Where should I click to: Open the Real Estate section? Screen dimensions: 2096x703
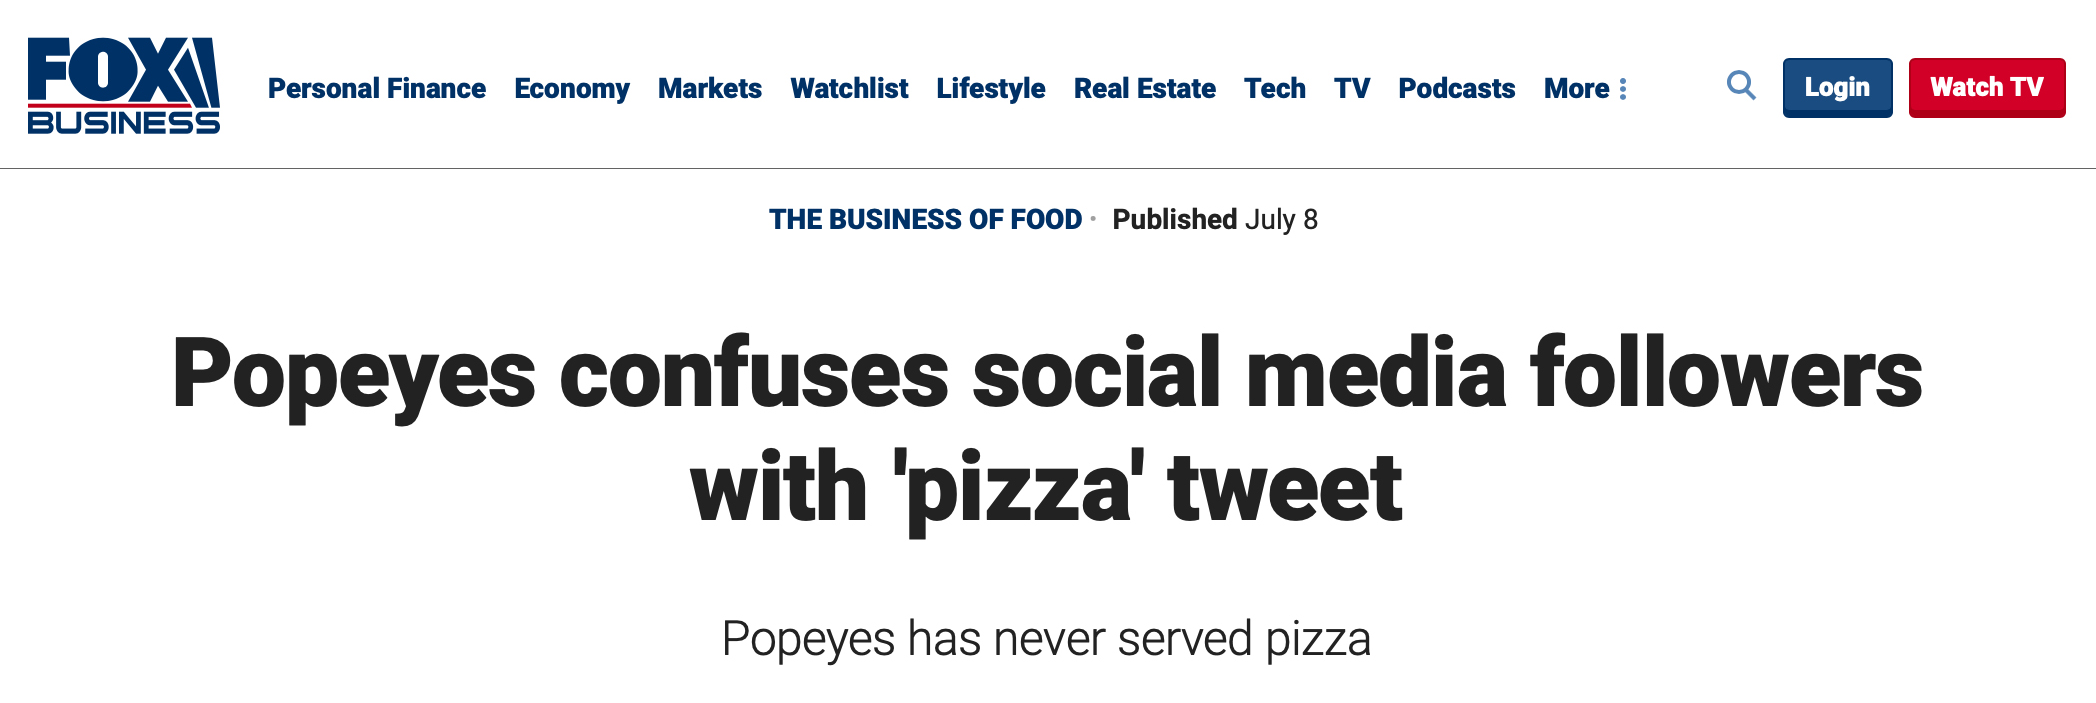[1145, 89]
